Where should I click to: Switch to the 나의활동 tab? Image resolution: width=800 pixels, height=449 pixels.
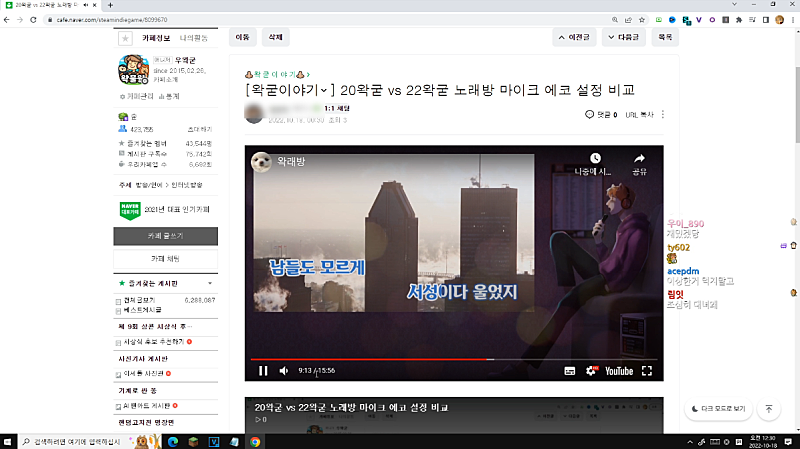[194, 38]
